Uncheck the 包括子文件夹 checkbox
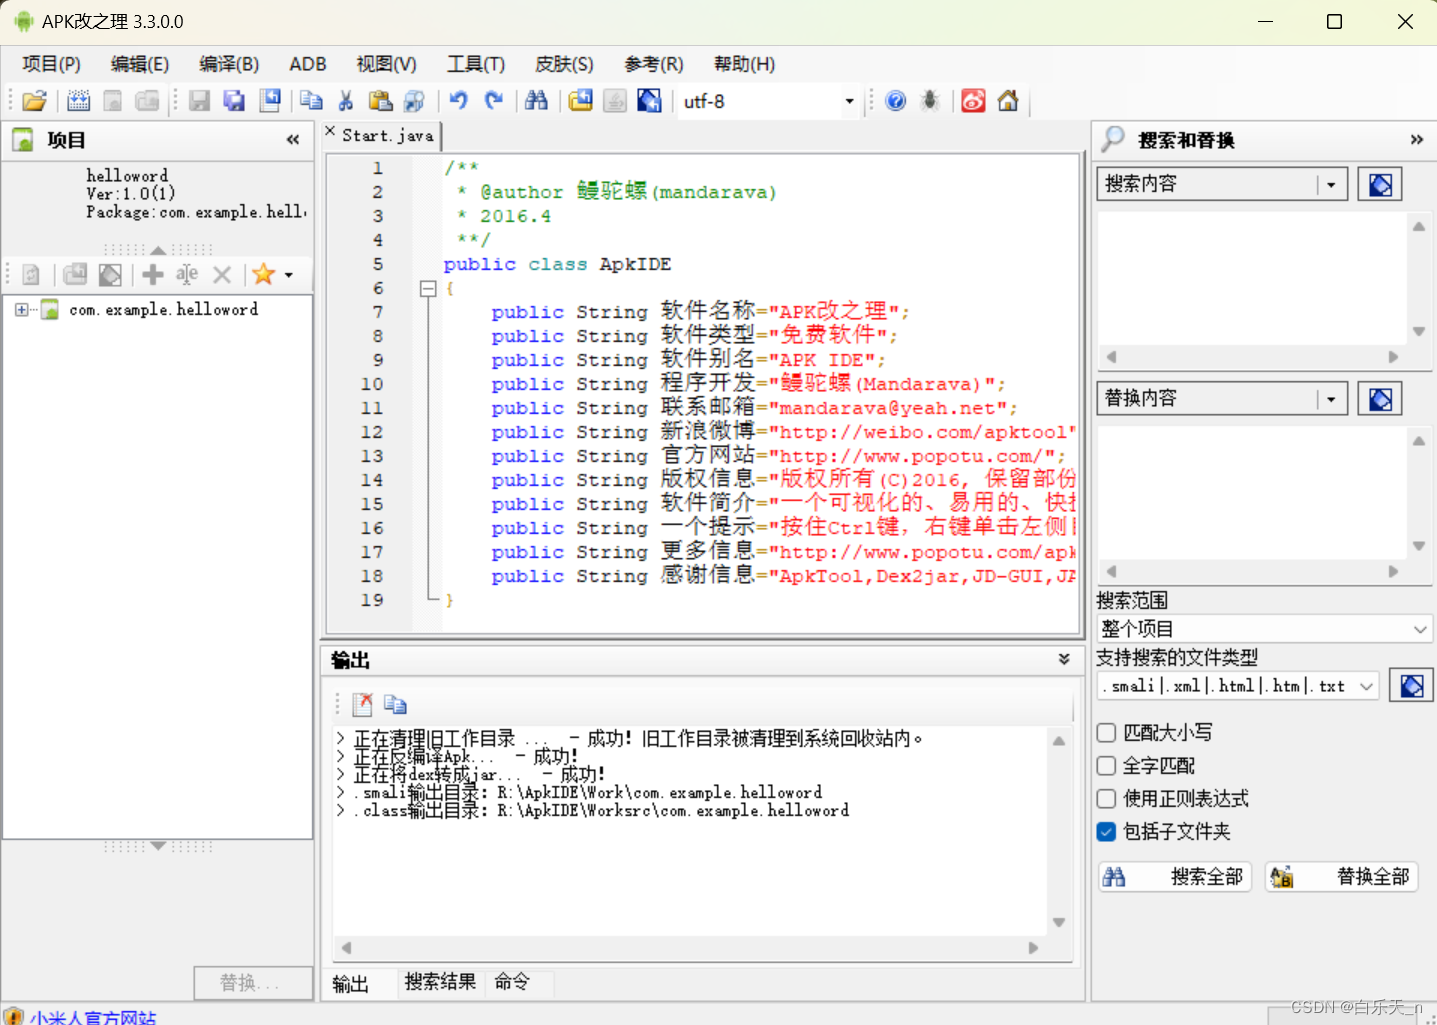This screenshot has width=1437, height=1025. pyautogui.click(x=1107, y=832)
